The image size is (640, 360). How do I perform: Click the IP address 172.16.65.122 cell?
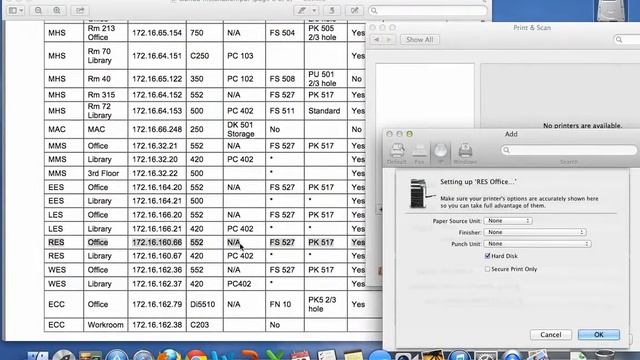157,79
